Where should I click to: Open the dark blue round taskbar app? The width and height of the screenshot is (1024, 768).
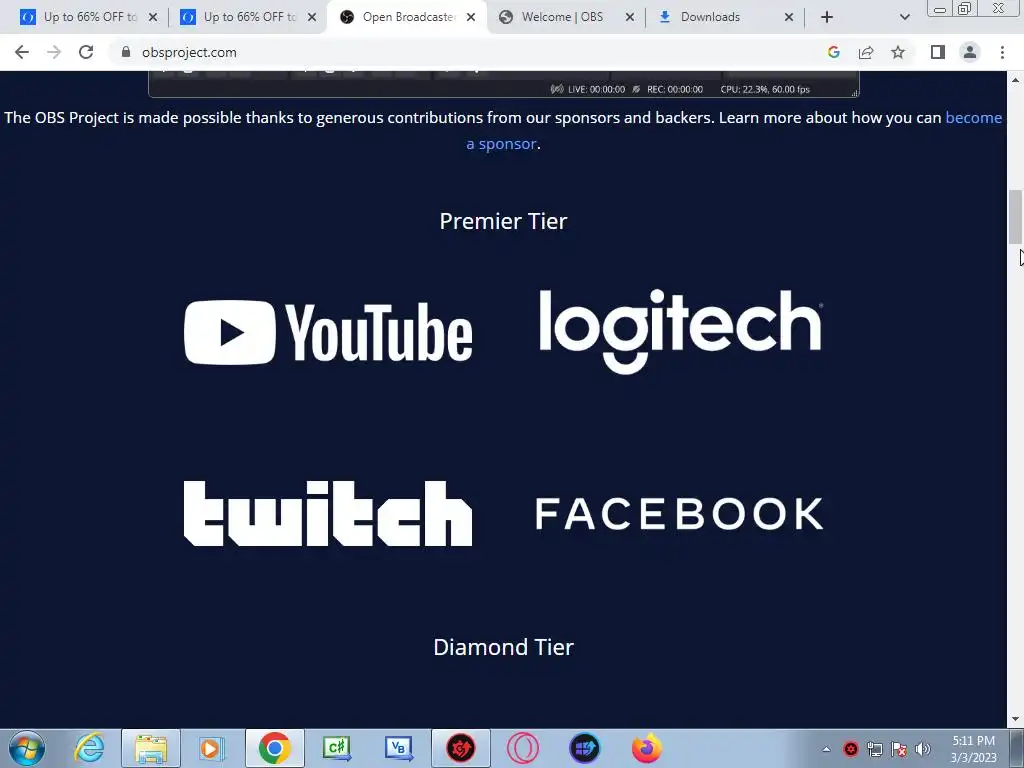584,748
